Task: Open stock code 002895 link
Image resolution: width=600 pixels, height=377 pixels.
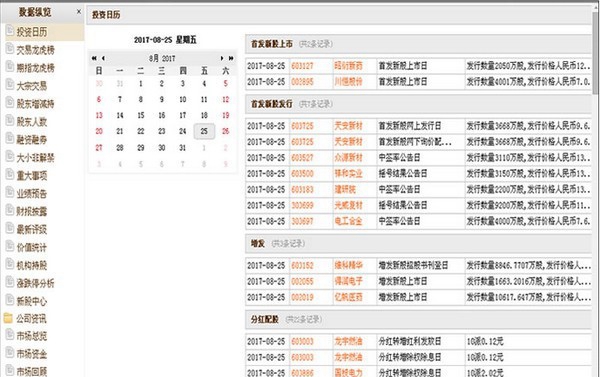Action: coord(302,82)
